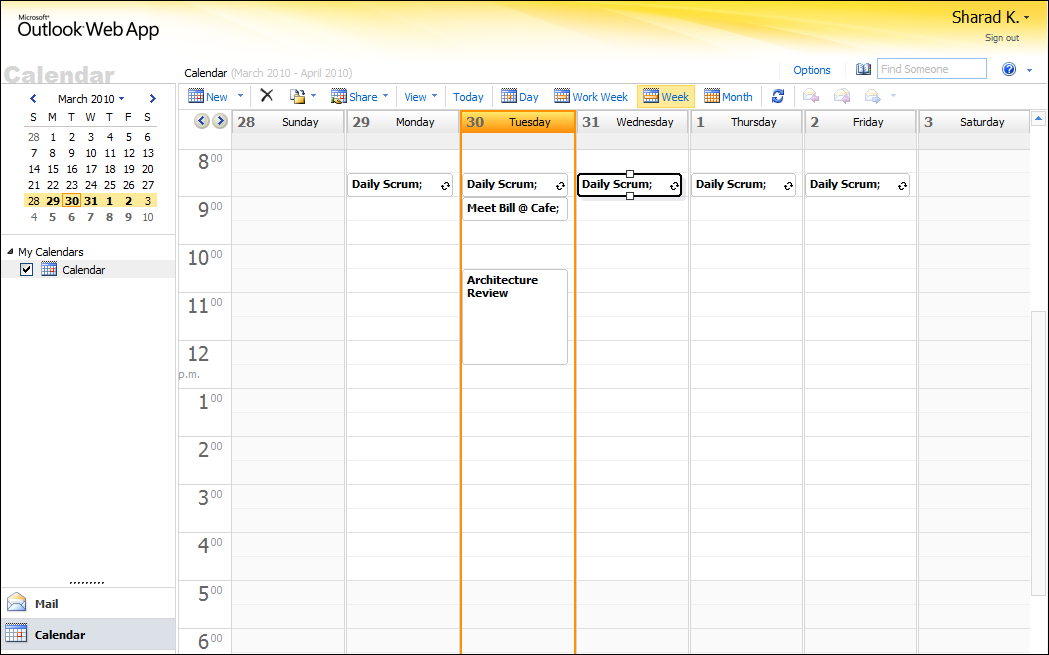
Task: Uncheck the Calendar checkbox under My Calendars
Action: pyautogui.click(x=27, y=270)
